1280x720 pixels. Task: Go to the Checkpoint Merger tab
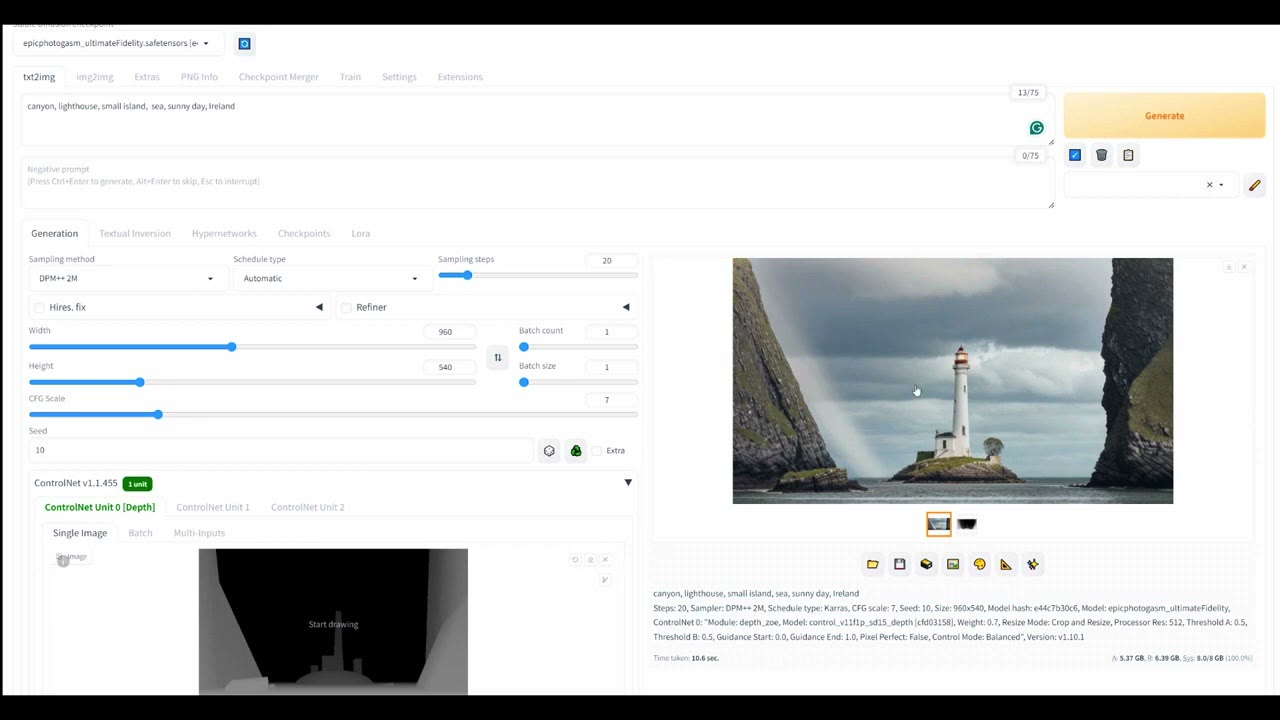[278, 77]
